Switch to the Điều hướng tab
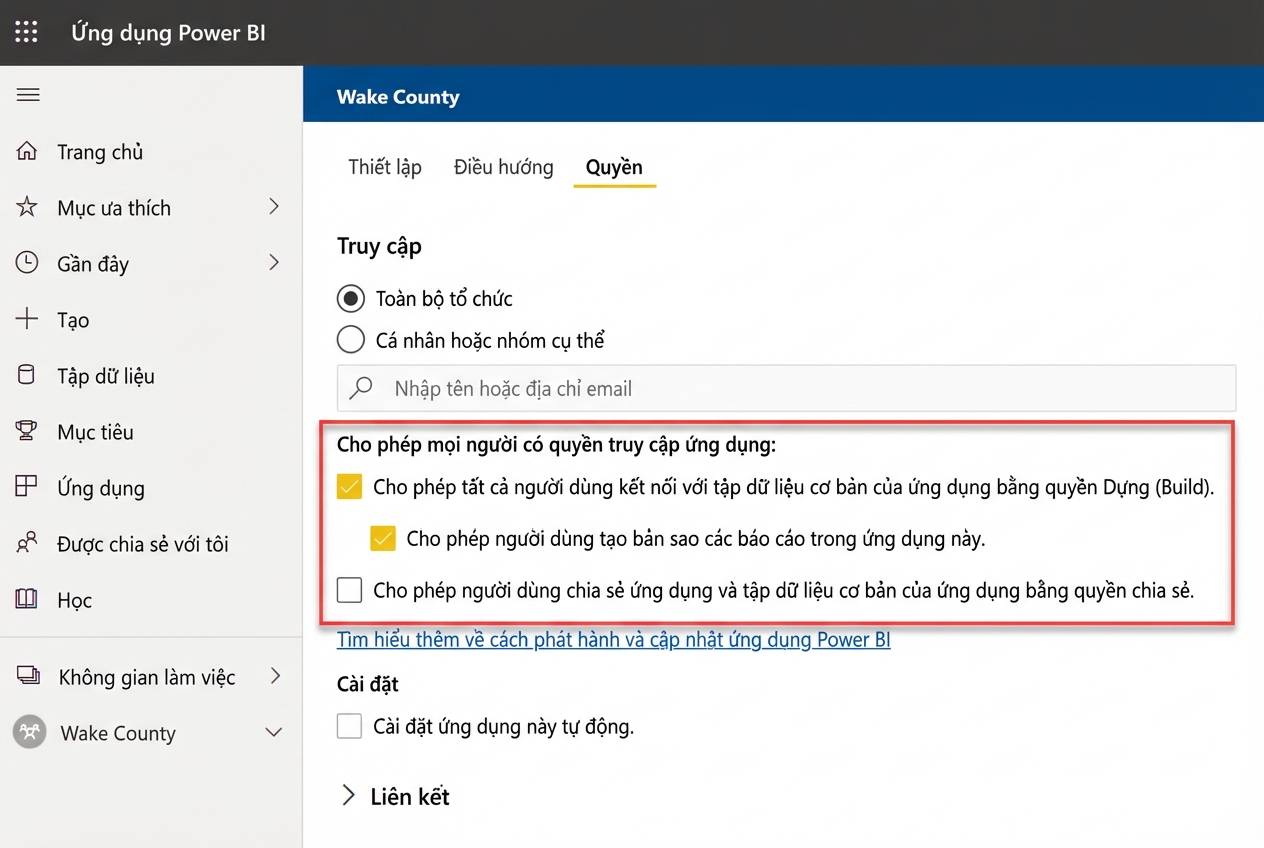1264x848 pixels. (x=503, y=167)
